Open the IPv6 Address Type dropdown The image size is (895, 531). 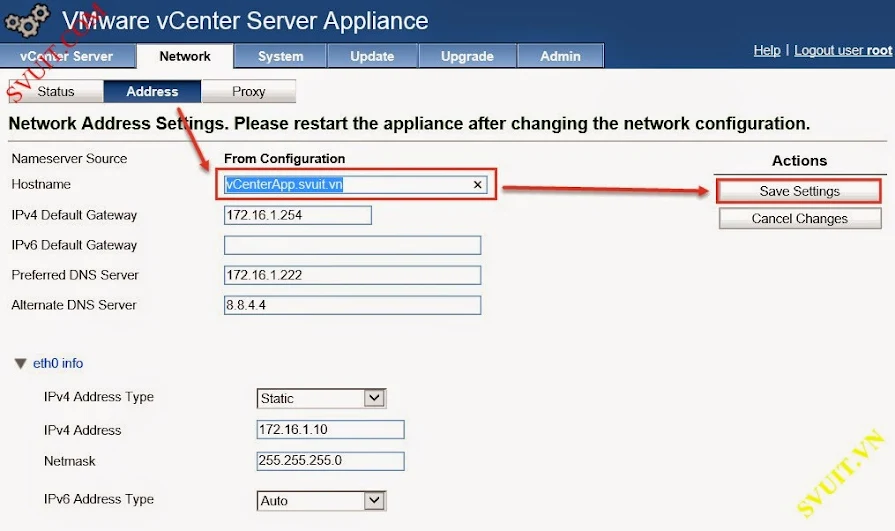coord(321,501)
